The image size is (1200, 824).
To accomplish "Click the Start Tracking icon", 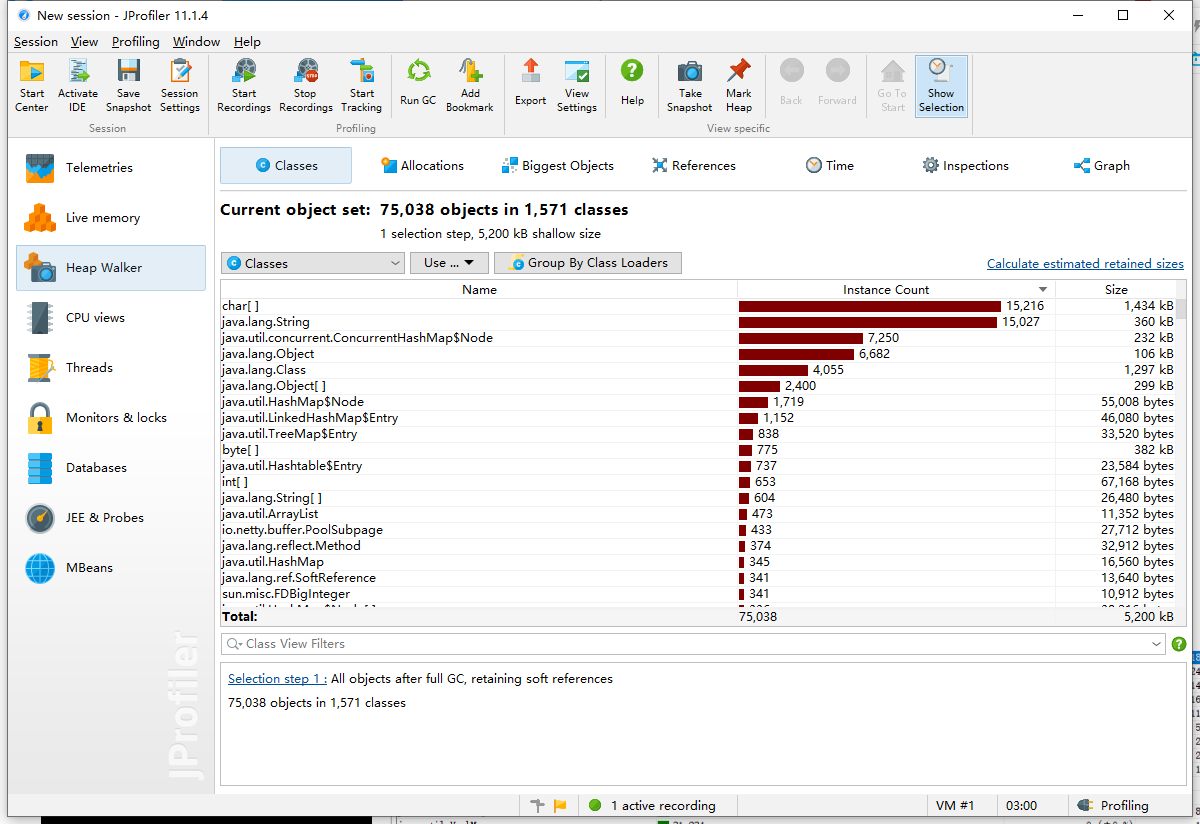I will pos(361,86).
